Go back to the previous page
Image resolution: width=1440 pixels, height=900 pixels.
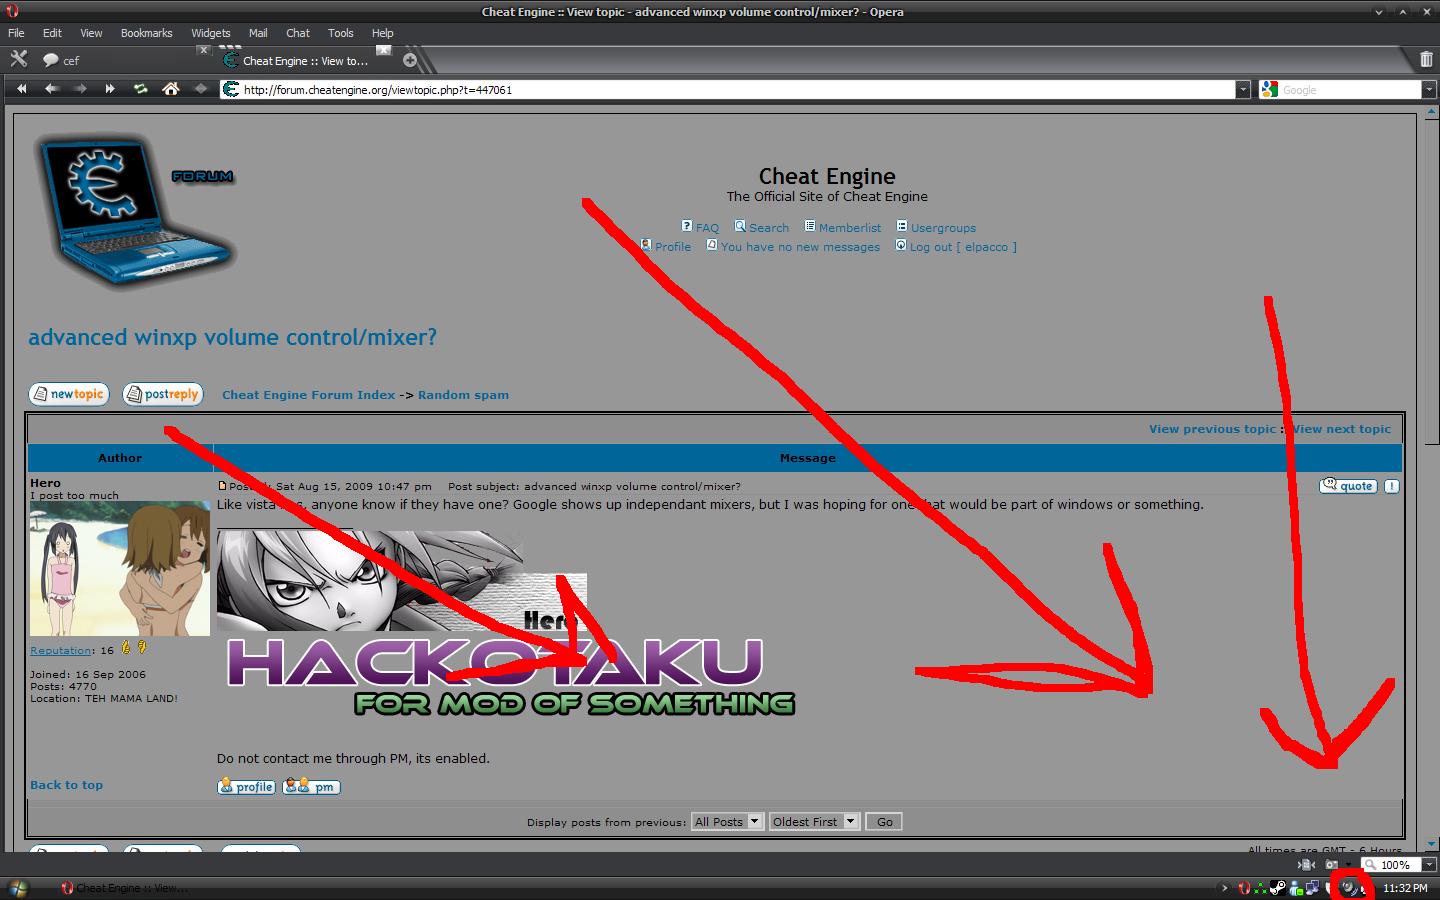coord(51,89)
